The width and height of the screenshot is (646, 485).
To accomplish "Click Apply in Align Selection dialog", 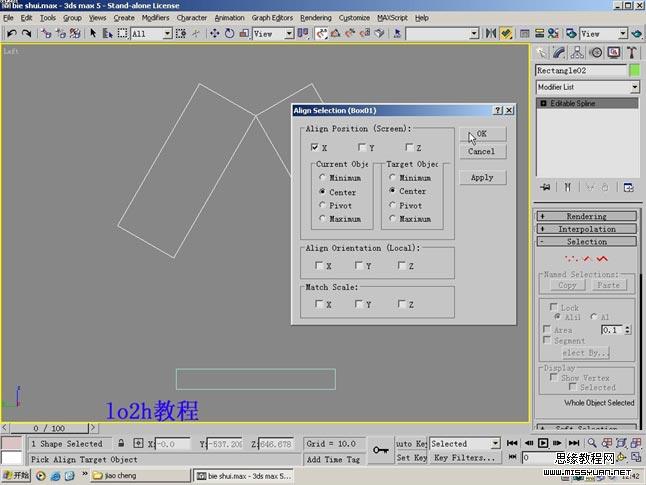I will click(x=483, y=178).
